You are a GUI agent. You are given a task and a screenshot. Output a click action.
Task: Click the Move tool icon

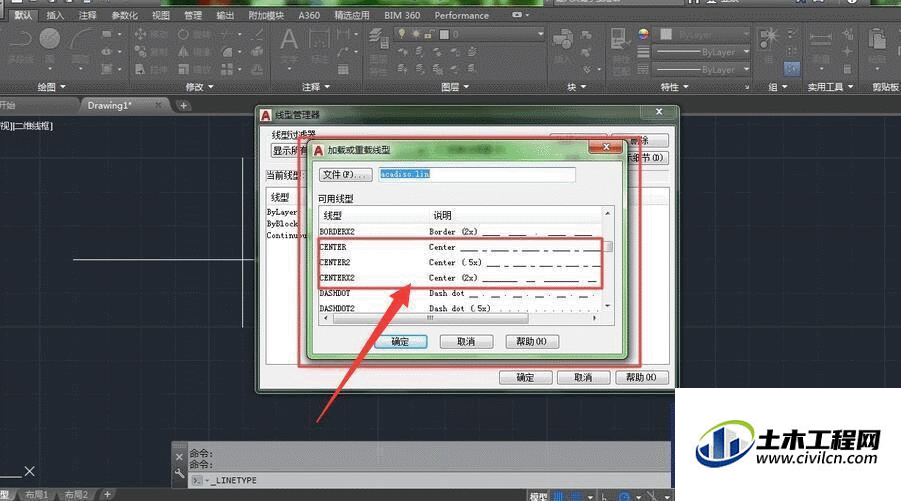click(x=140, y=34)
